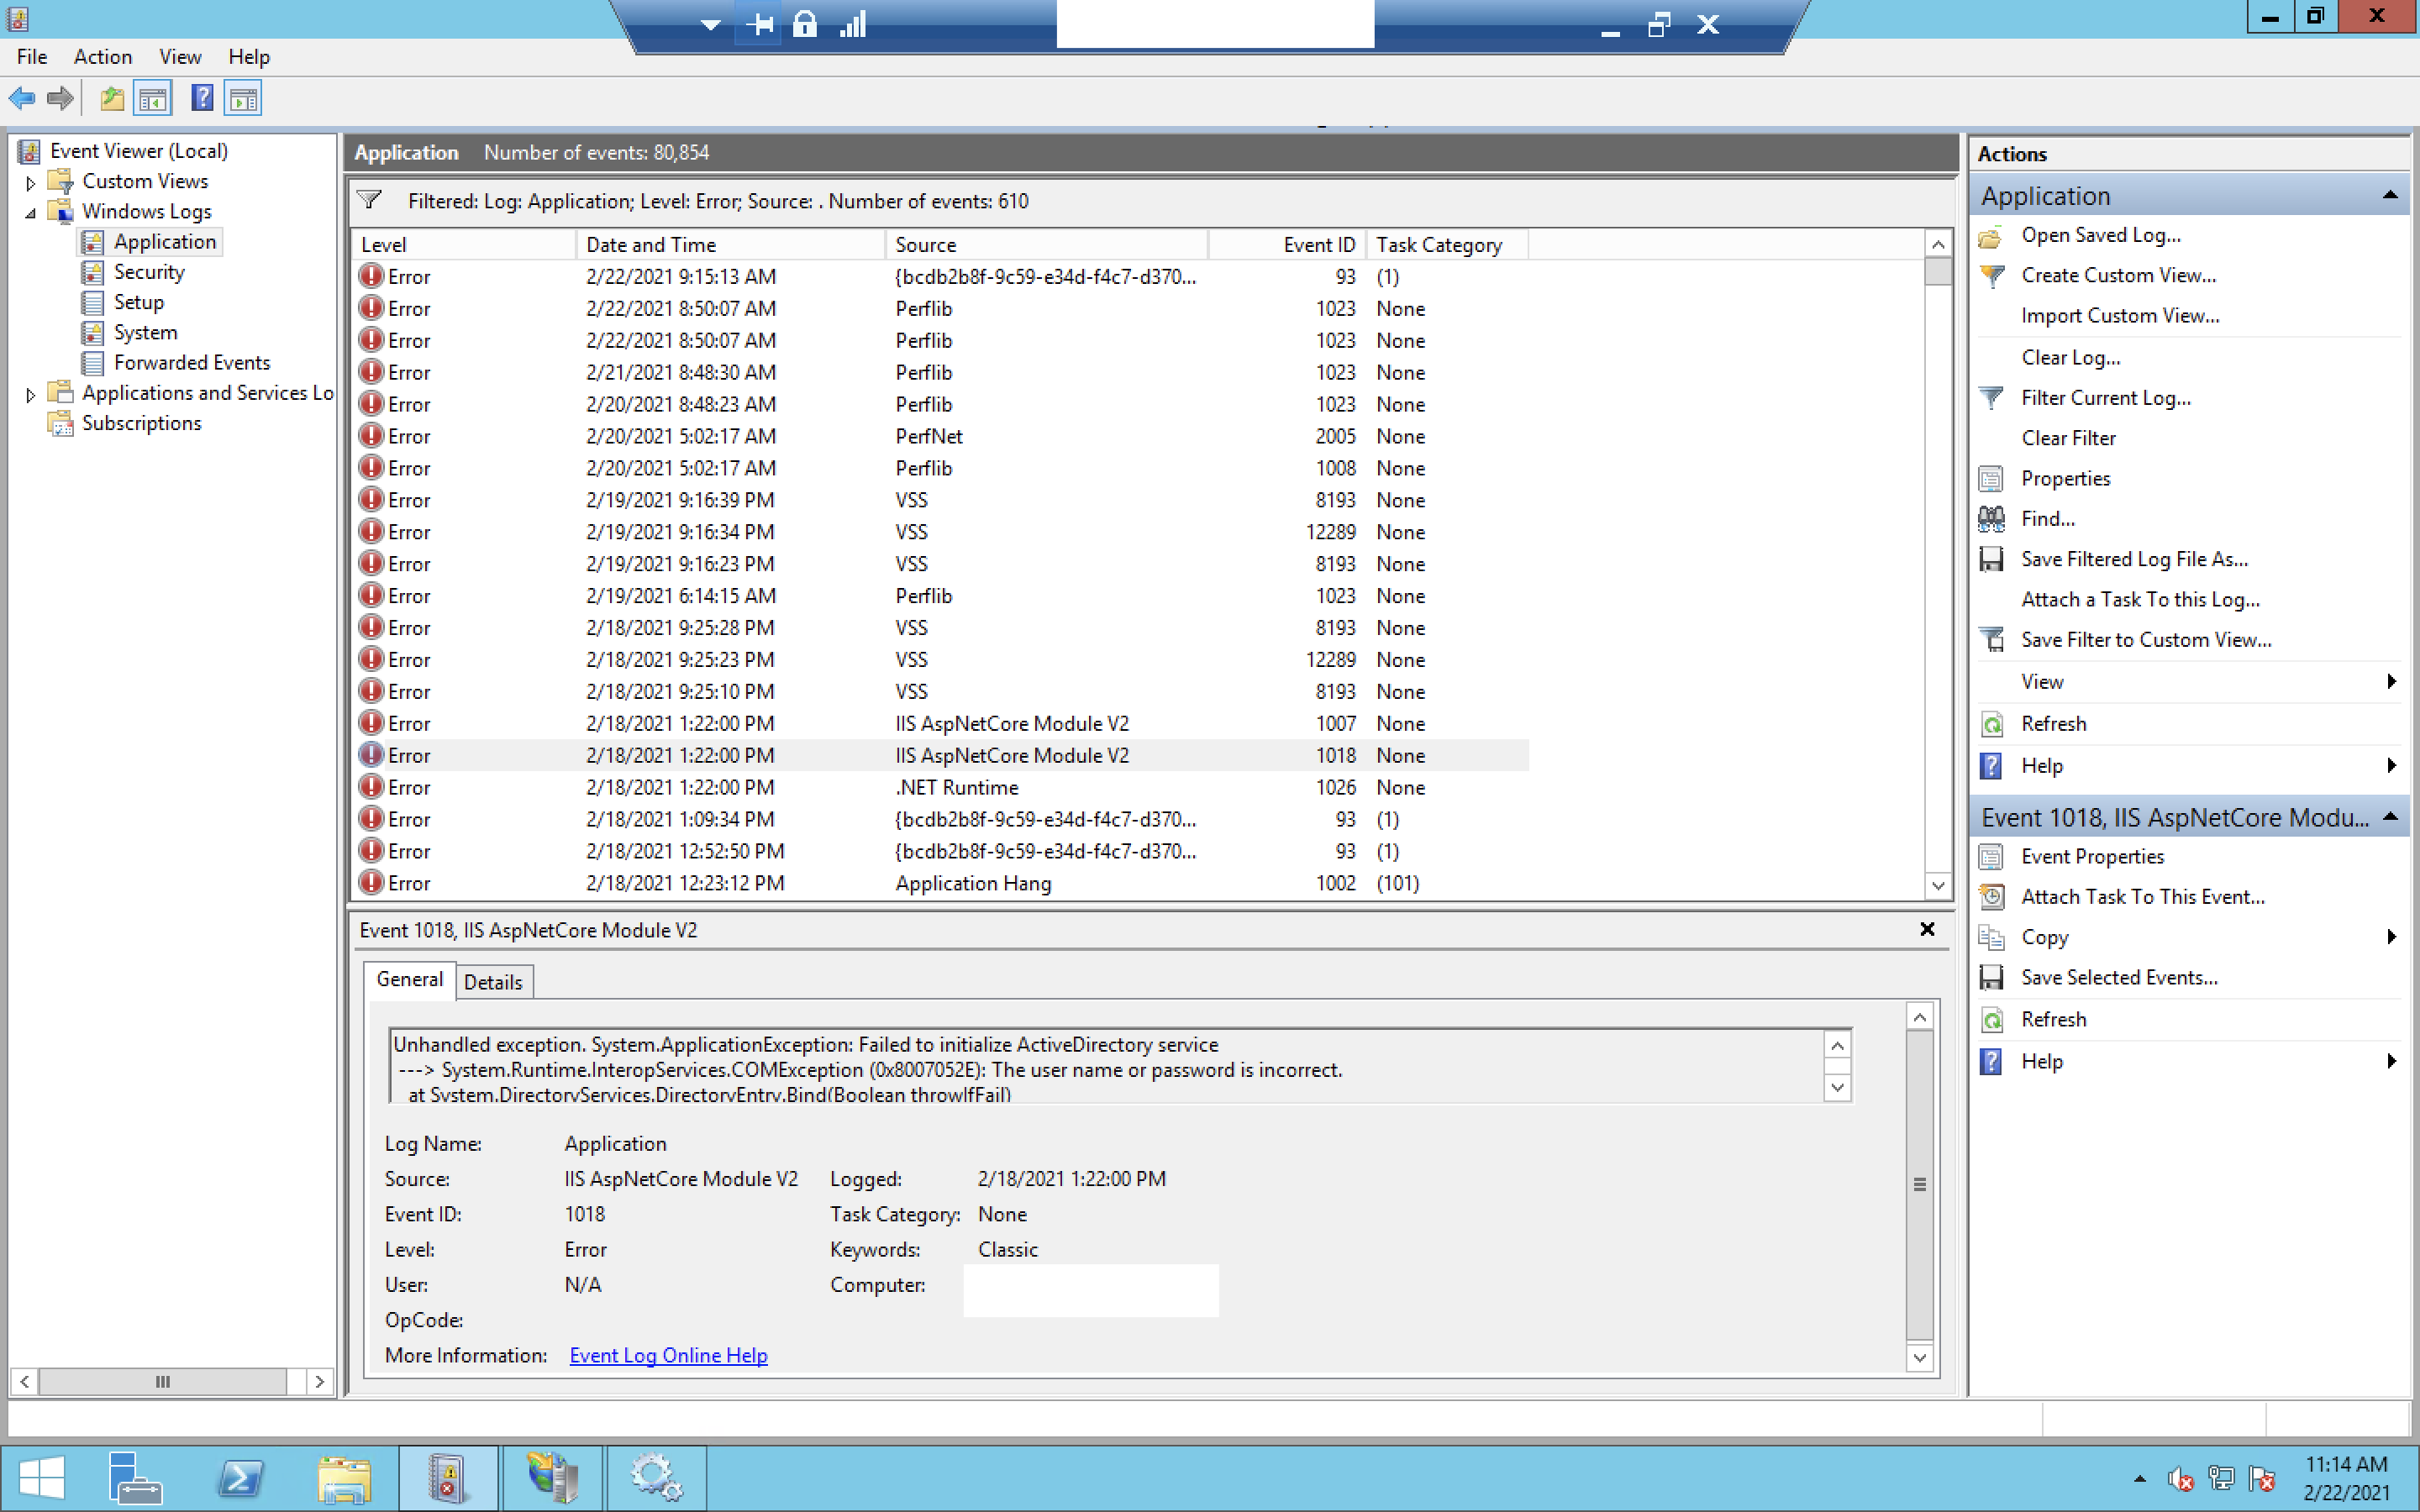Open the Action menu
The width and height of the screenshot is (2420, 1512).
pyautogui.click(x=102, y=57)
